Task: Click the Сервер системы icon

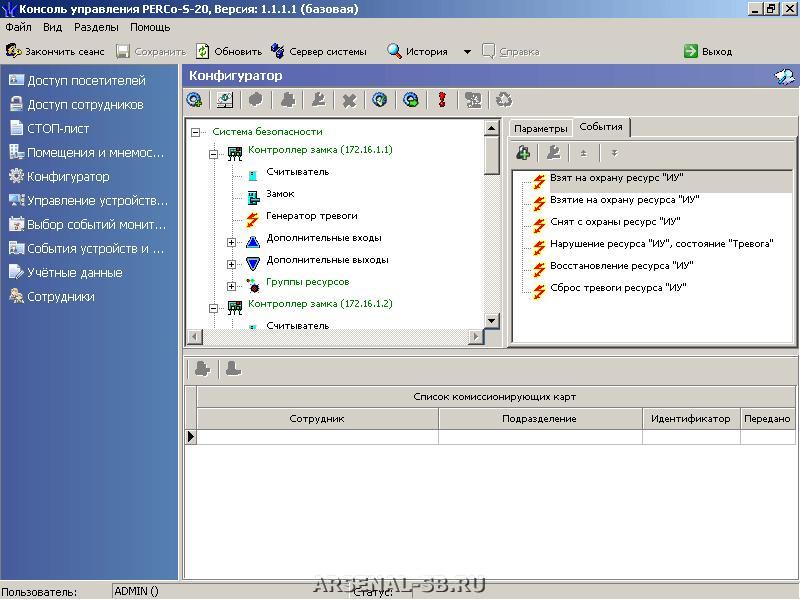Action: tap(277, 51)
